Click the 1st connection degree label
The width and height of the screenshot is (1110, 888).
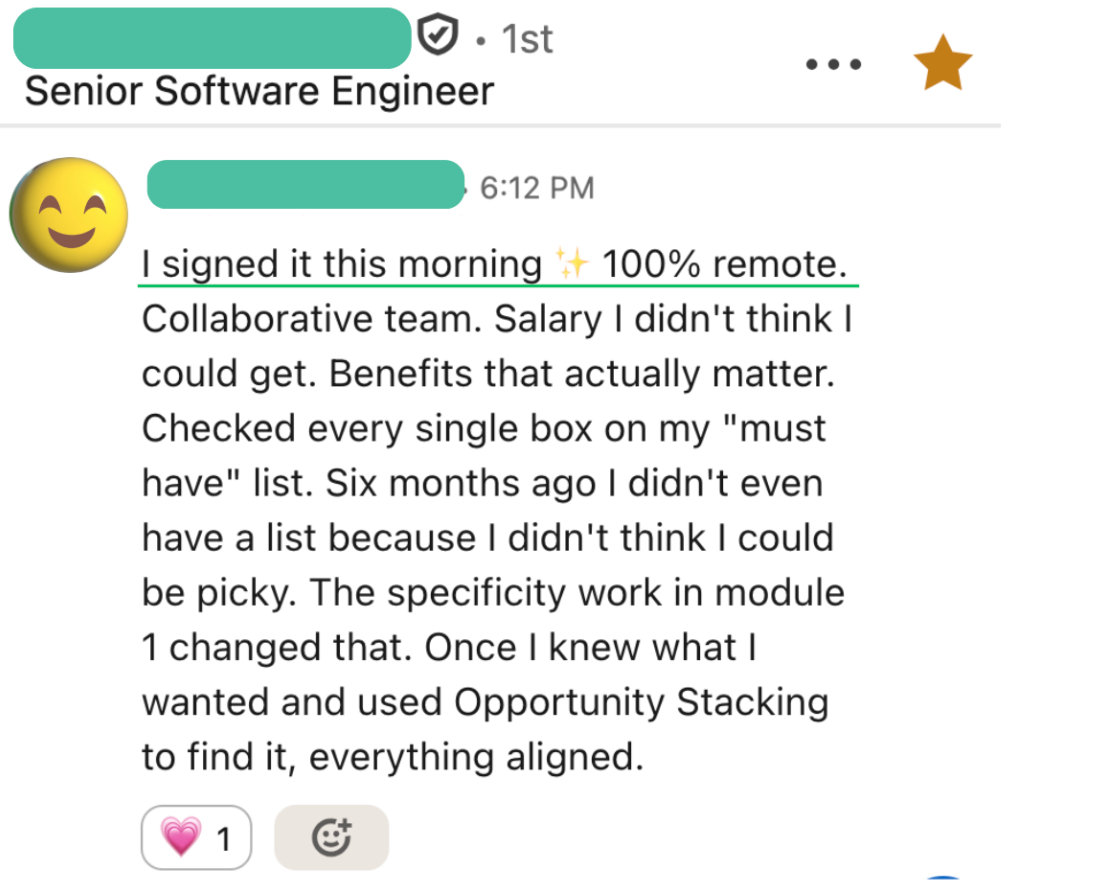coord(527,39)
